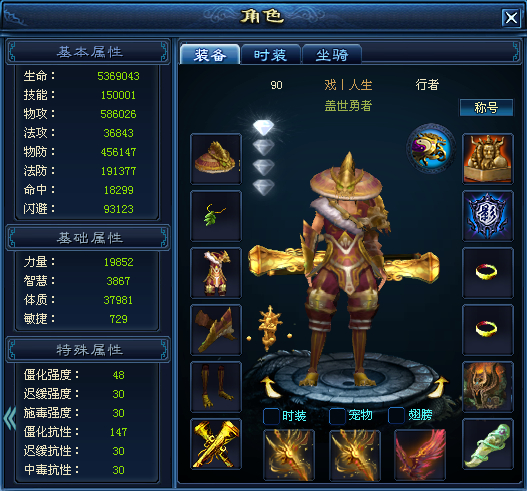Click the golden statue seal slot
Screen dimensions: 527x491
coord(488,159)
